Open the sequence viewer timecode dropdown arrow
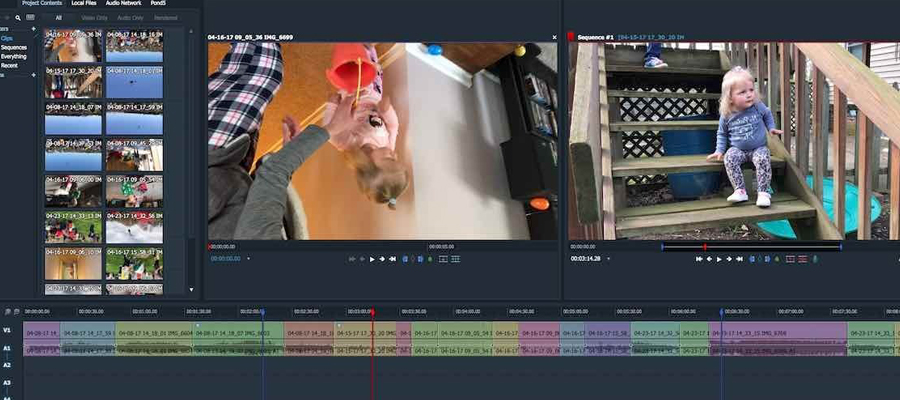The width and height of the screenshot is (900, 400). 607,259
